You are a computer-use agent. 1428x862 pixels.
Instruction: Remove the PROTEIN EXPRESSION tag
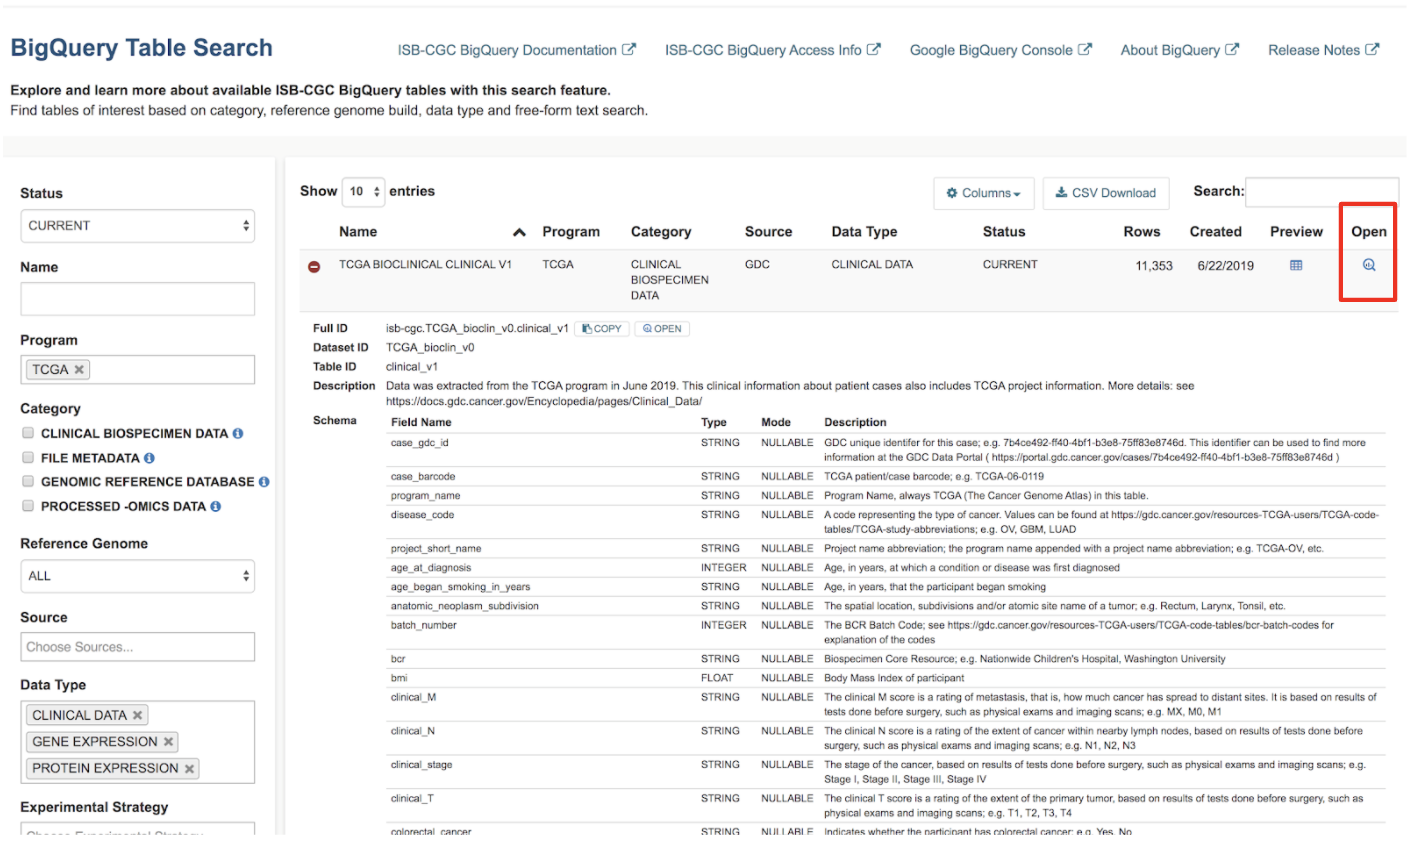[189, 768]
